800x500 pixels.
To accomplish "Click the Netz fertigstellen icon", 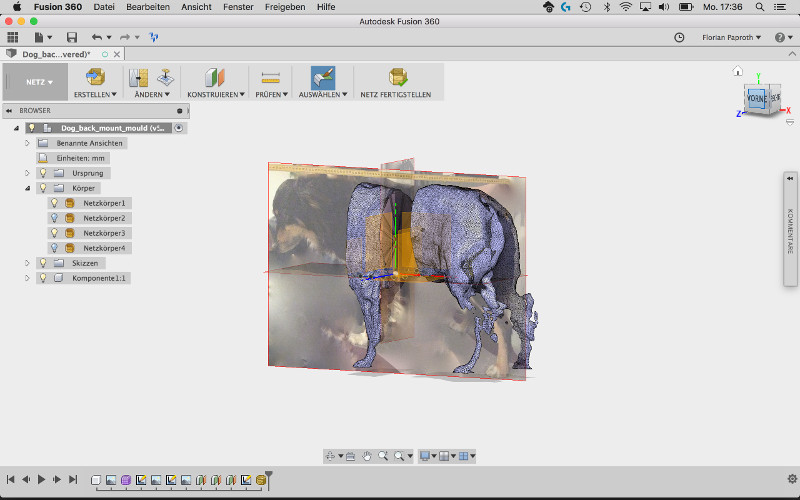I will 397,77.
